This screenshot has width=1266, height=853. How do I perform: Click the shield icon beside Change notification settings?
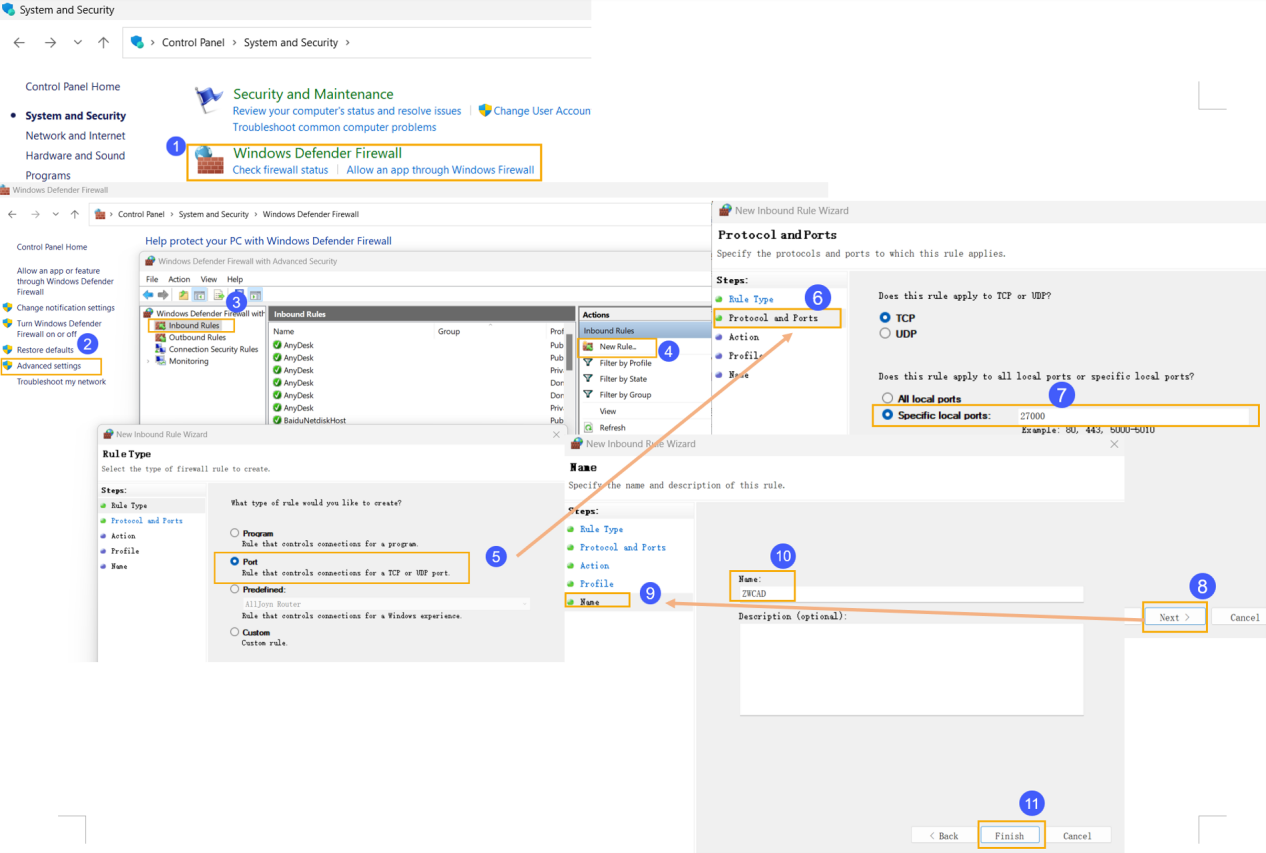pos(8,308)
